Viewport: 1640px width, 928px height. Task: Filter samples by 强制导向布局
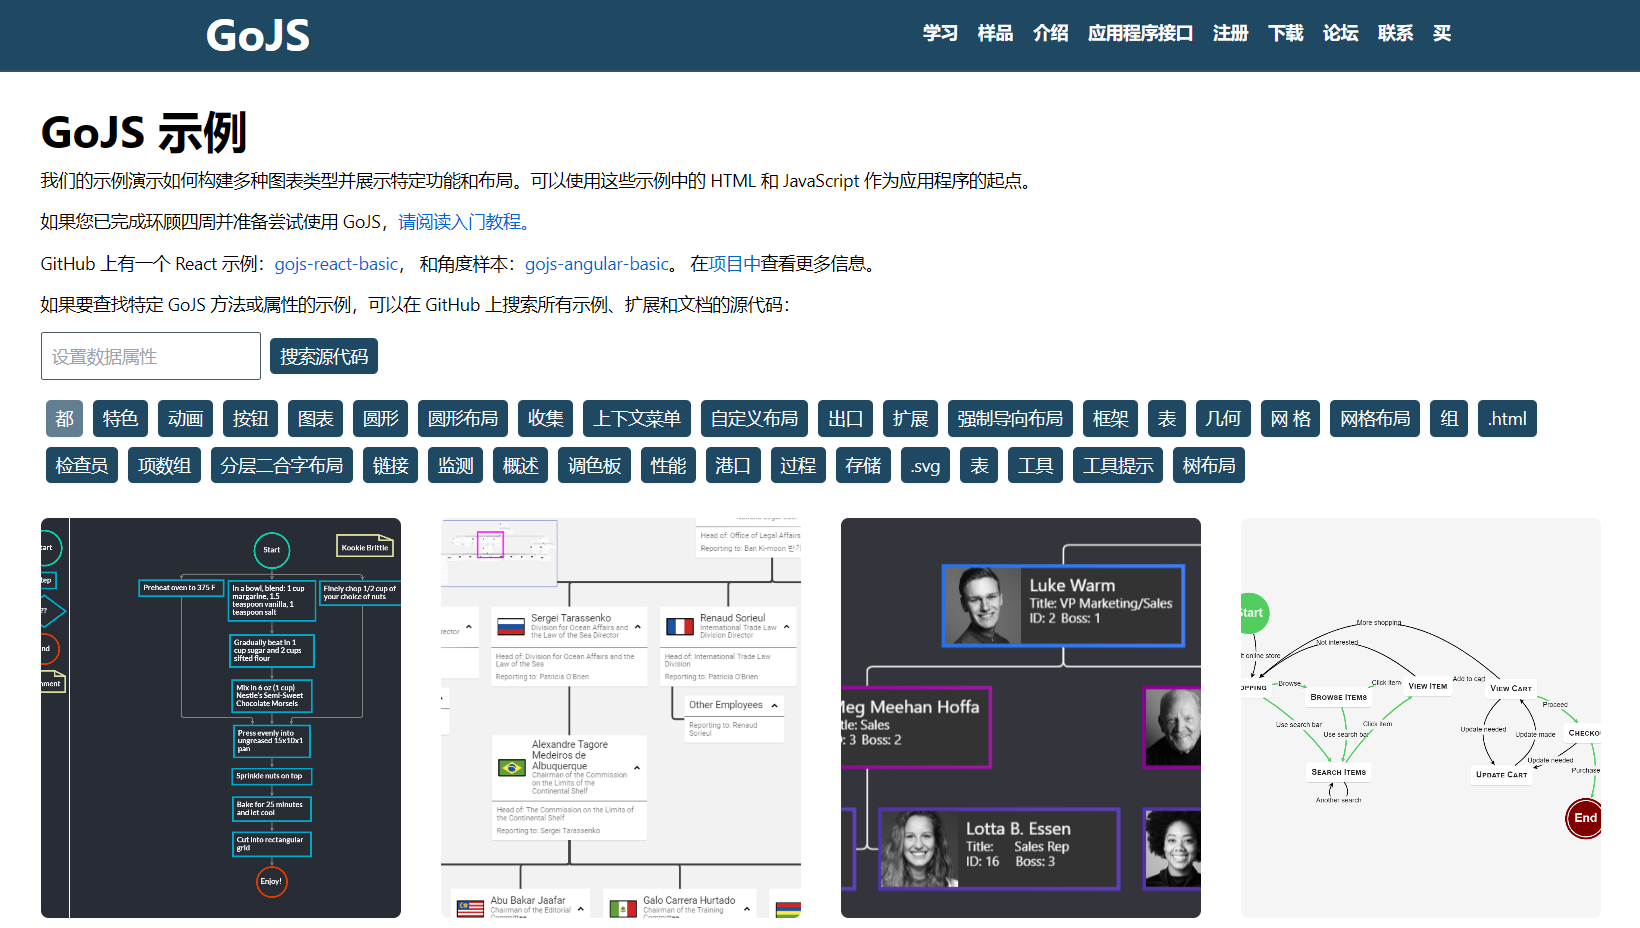point(1010,418)
